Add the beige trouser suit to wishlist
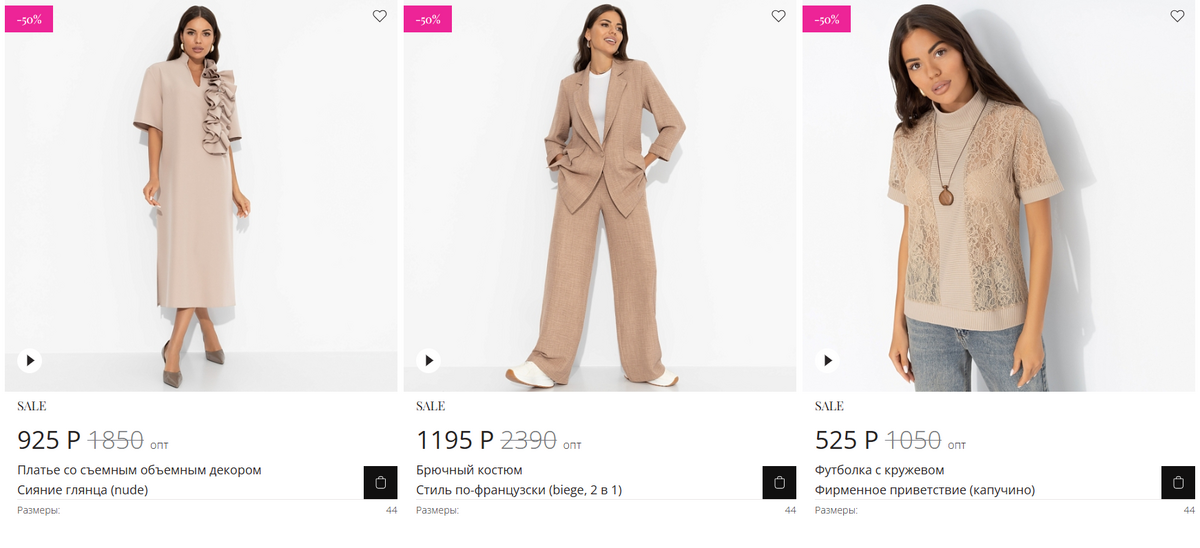The width and height of the screenshot is (1200, 548). 778,16
